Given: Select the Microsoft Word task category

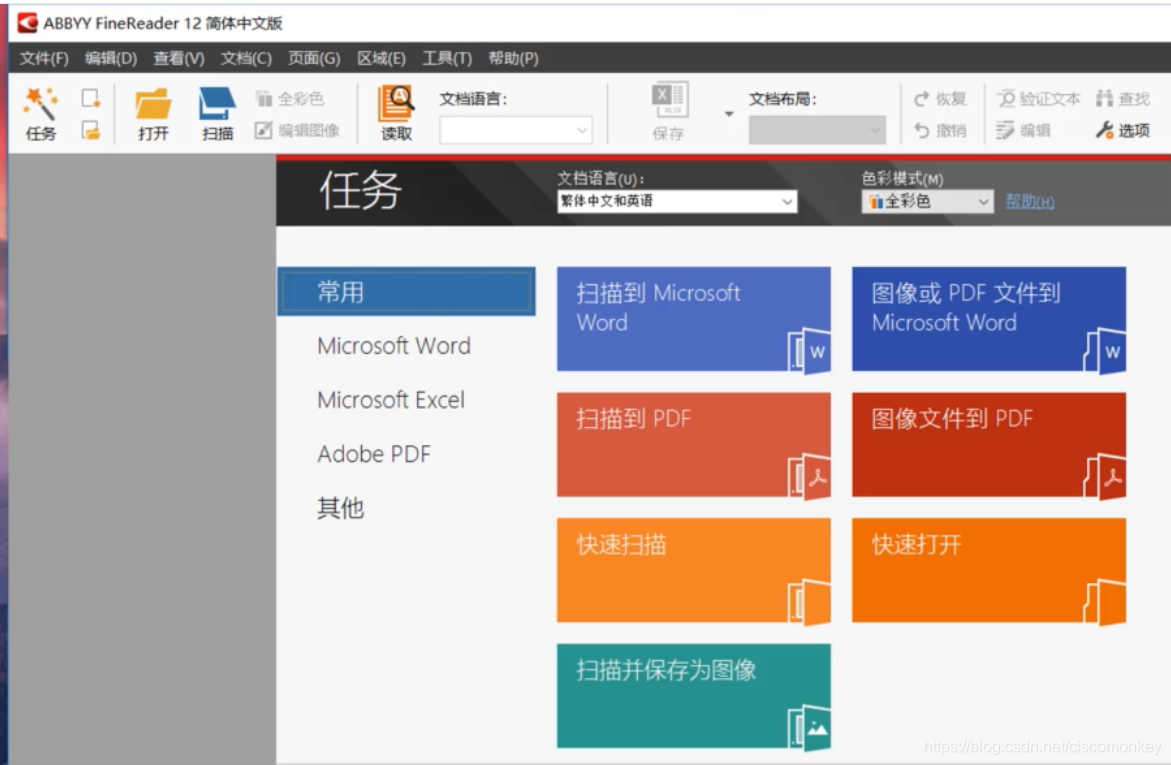Looking at the screenshot, I should (394, 346).
